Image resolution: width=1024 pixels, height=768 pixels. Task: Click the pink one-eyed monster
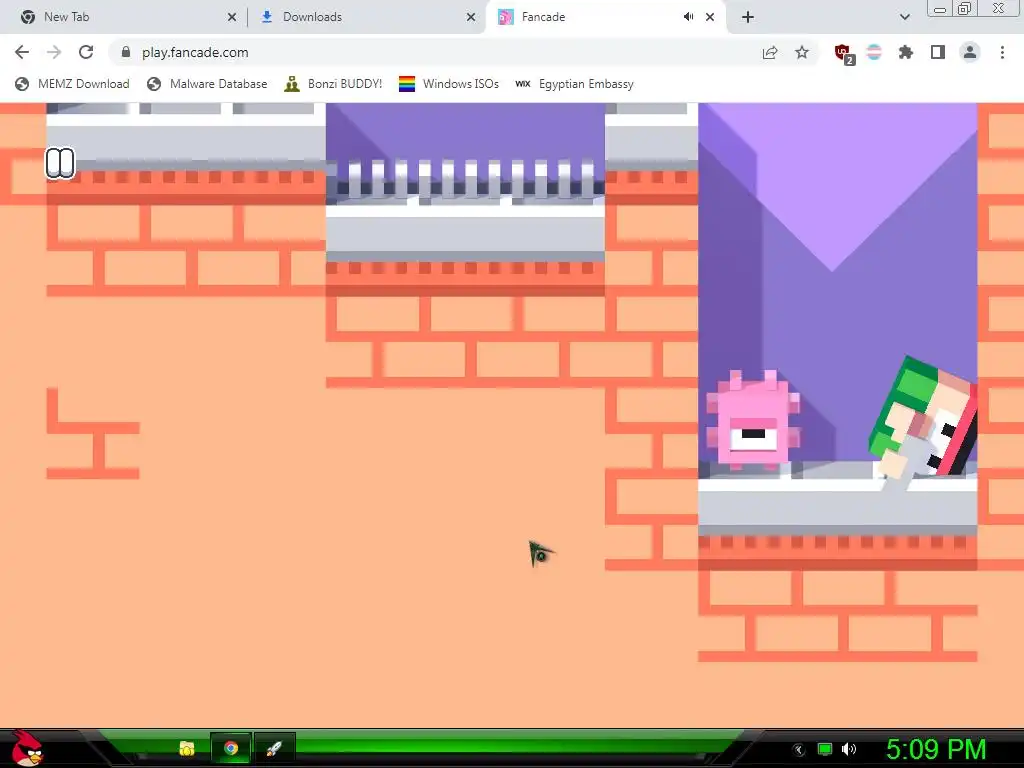(x=754, y=420)
